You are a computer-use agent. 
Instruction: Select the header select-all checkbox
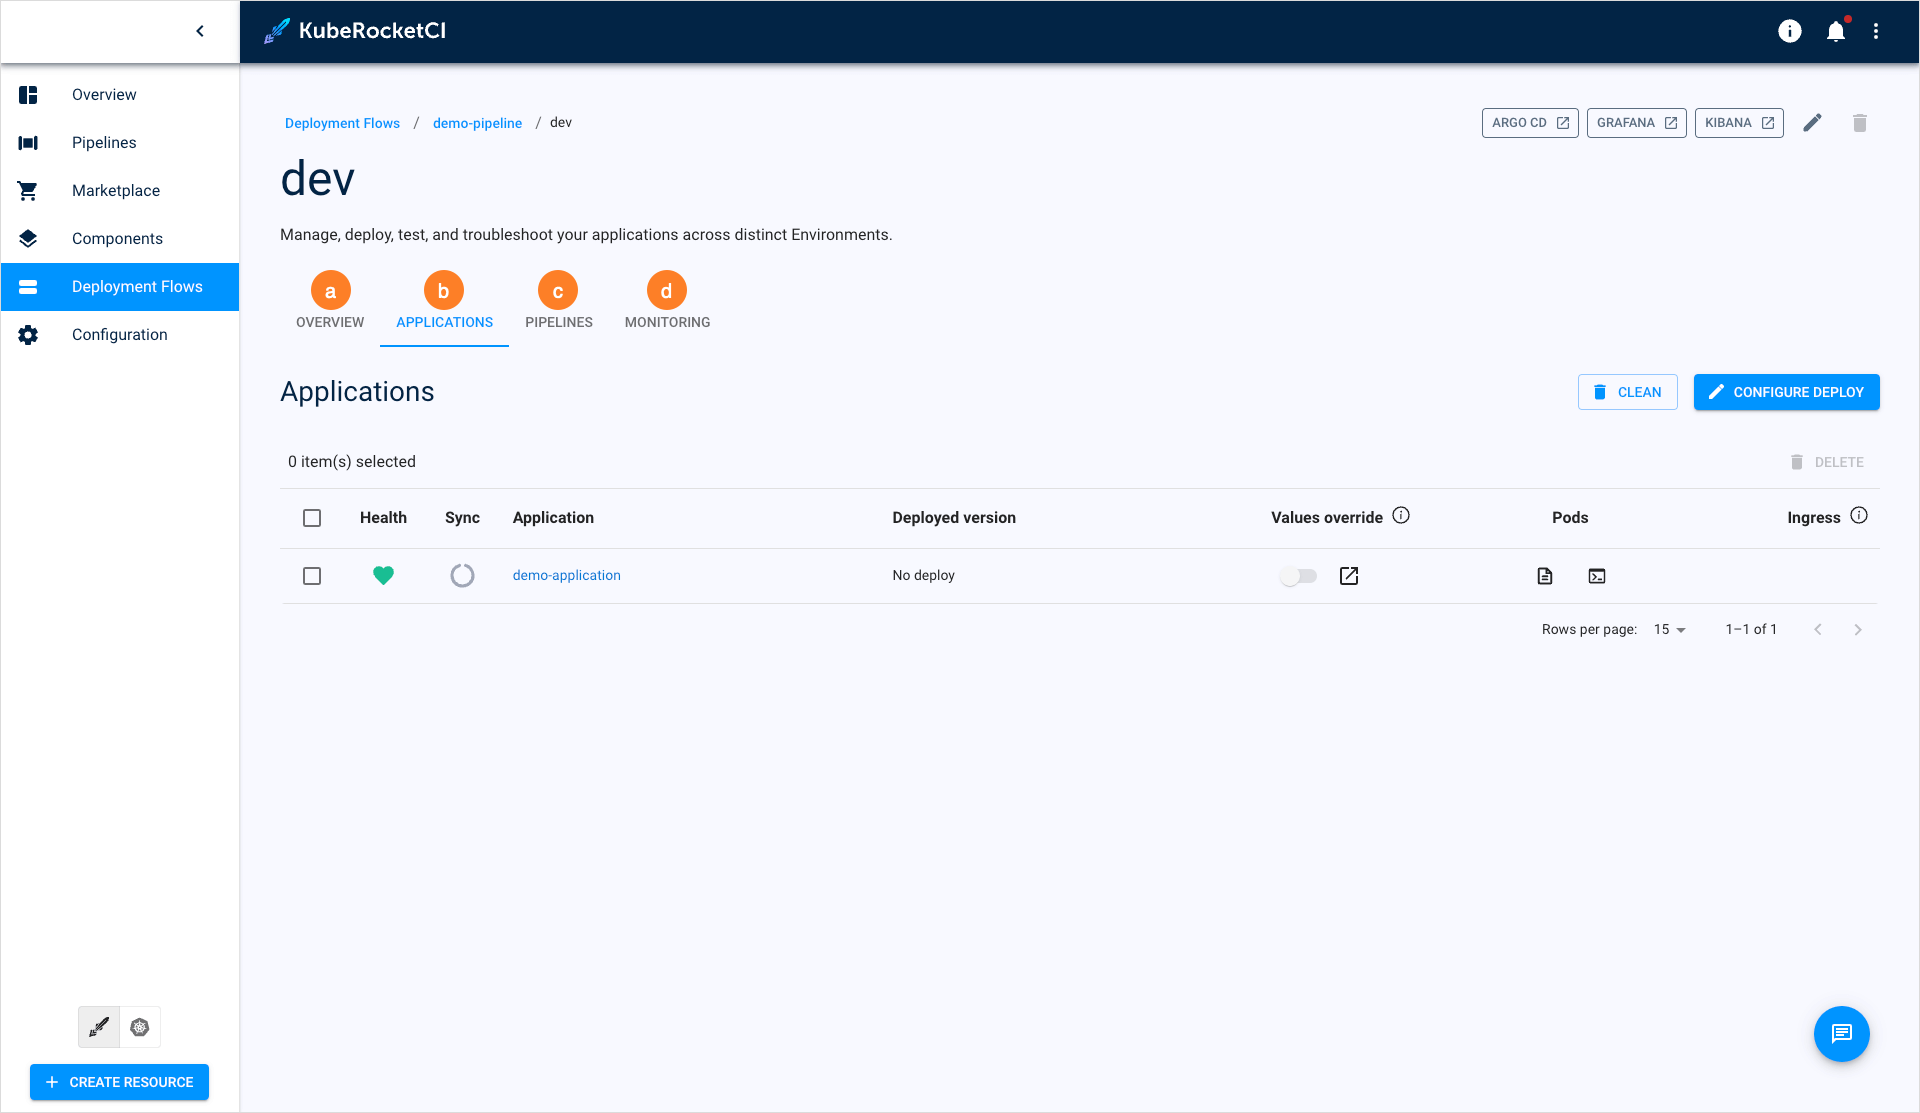(x=313, y=518)
